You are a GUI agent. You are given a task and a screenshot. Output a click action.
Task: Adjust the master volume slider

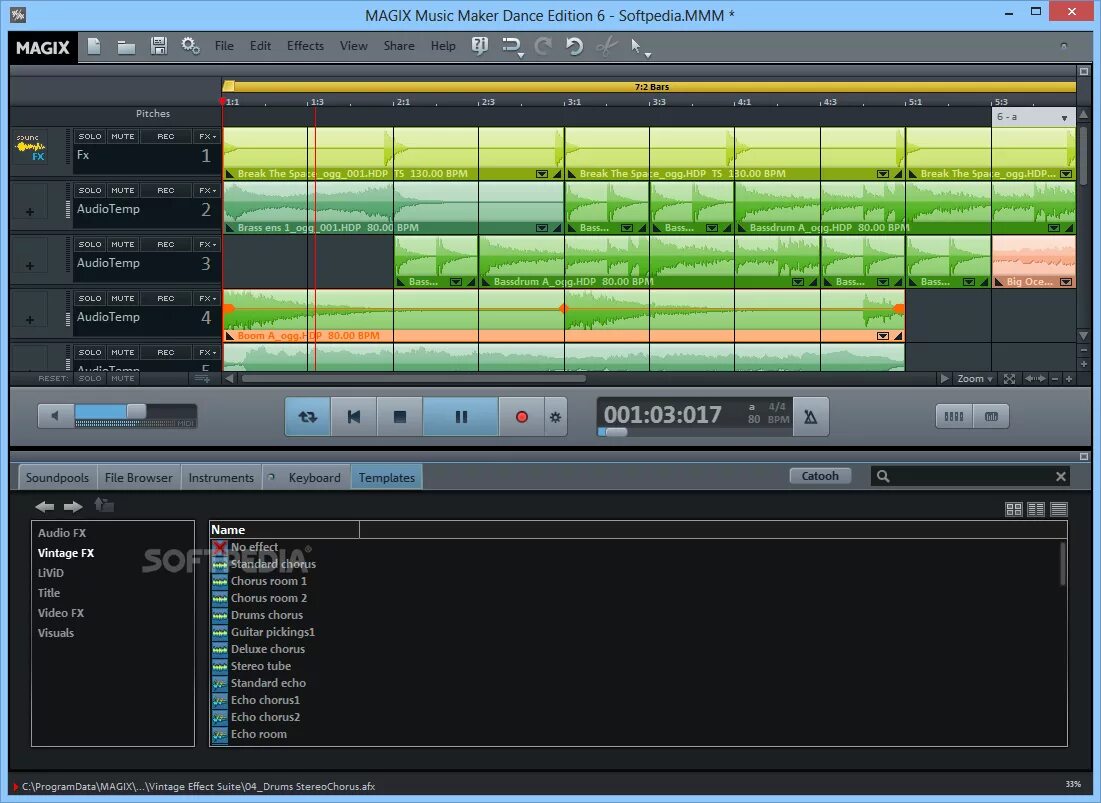(136, 412)
